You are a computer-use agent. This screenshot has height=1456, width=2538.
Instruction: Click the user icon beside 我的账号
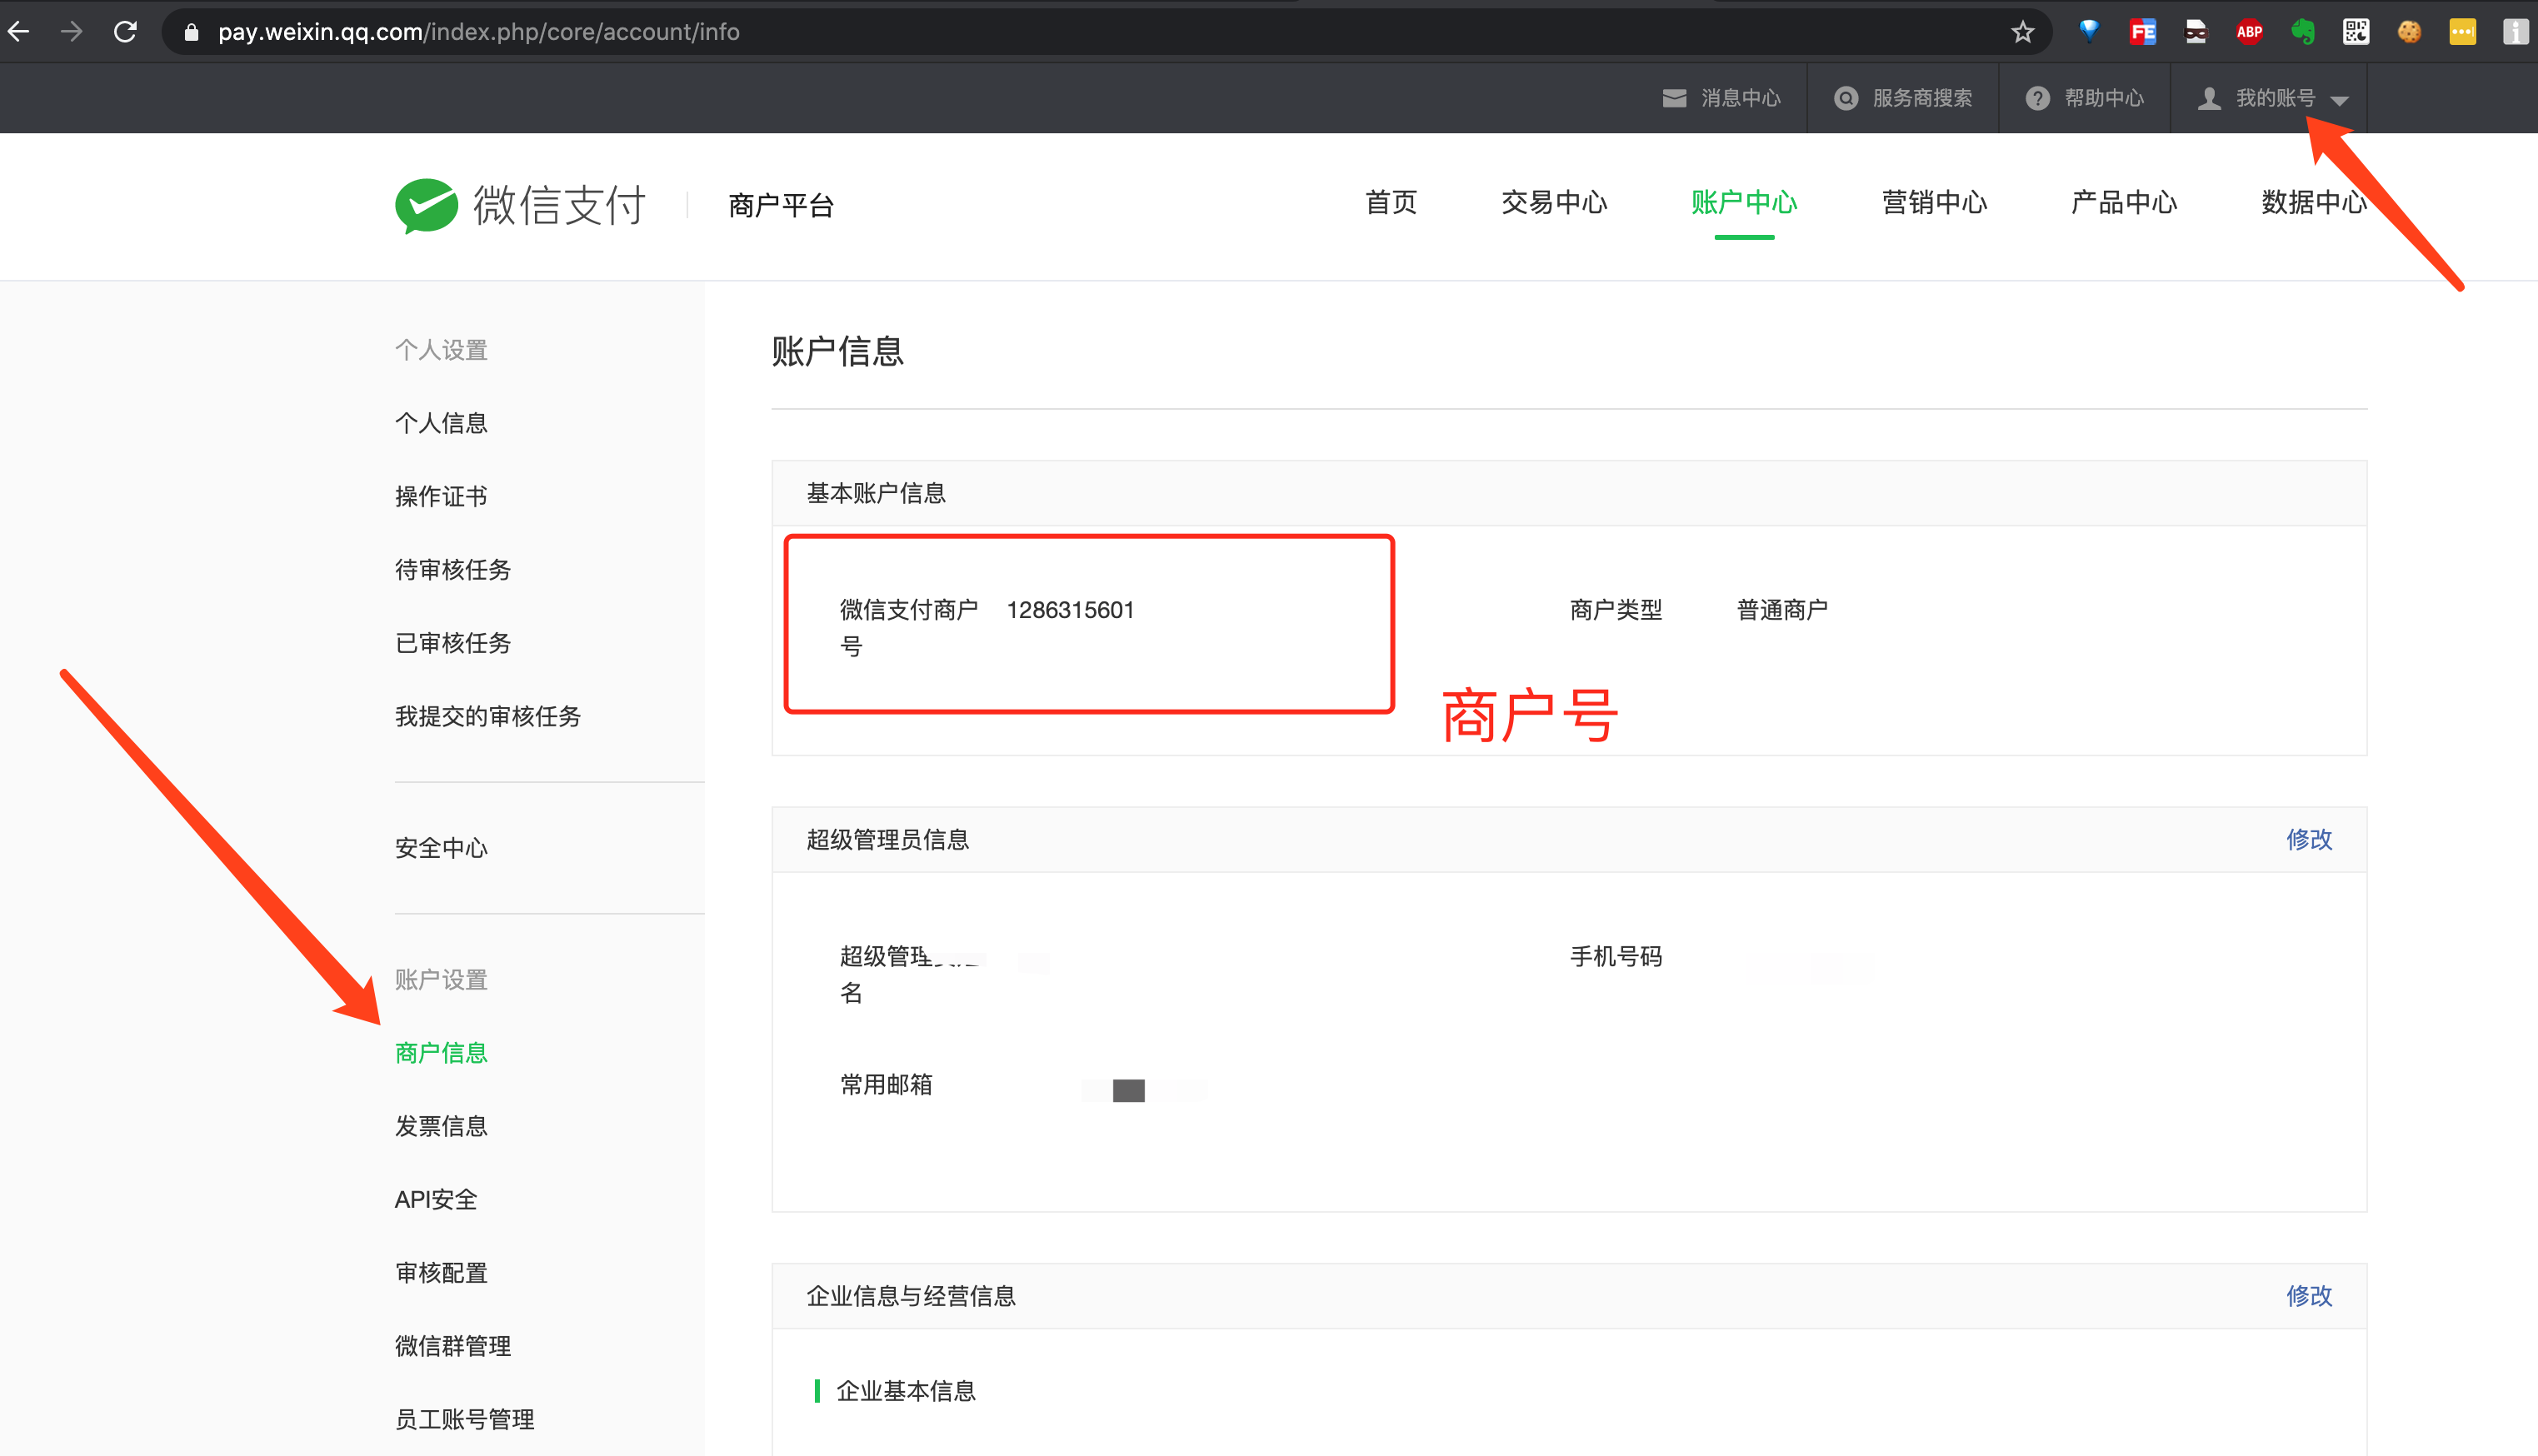(2209, 98)
